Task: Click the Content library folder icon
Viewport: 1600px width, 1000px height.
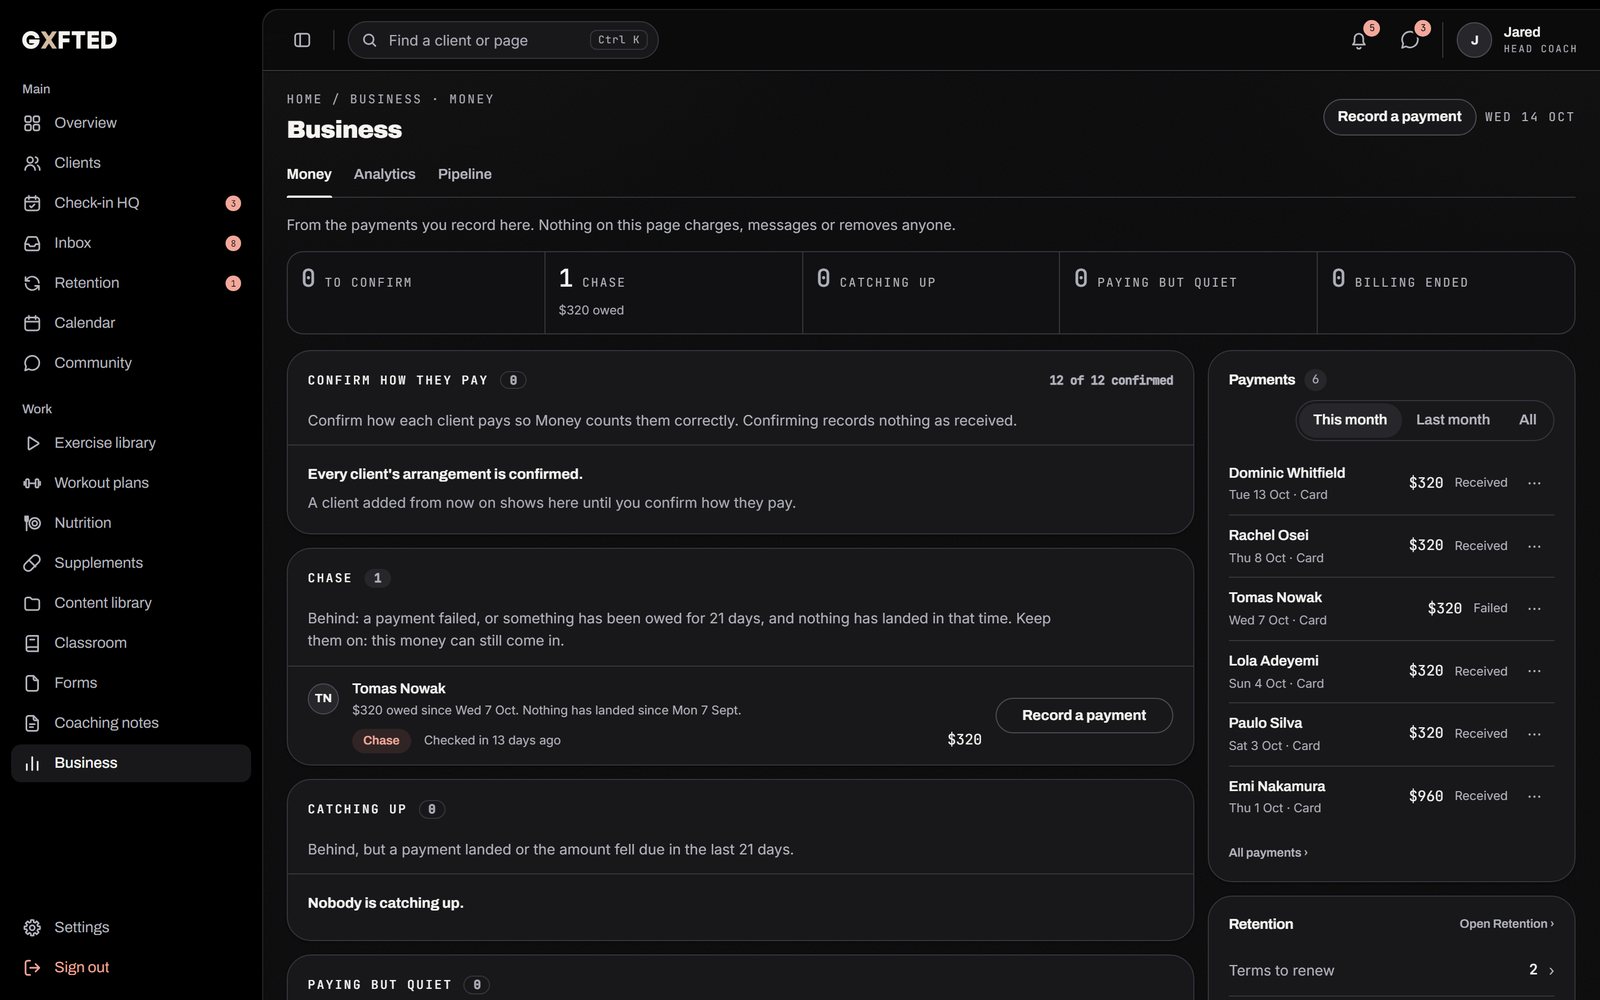Action: point(32,603)
